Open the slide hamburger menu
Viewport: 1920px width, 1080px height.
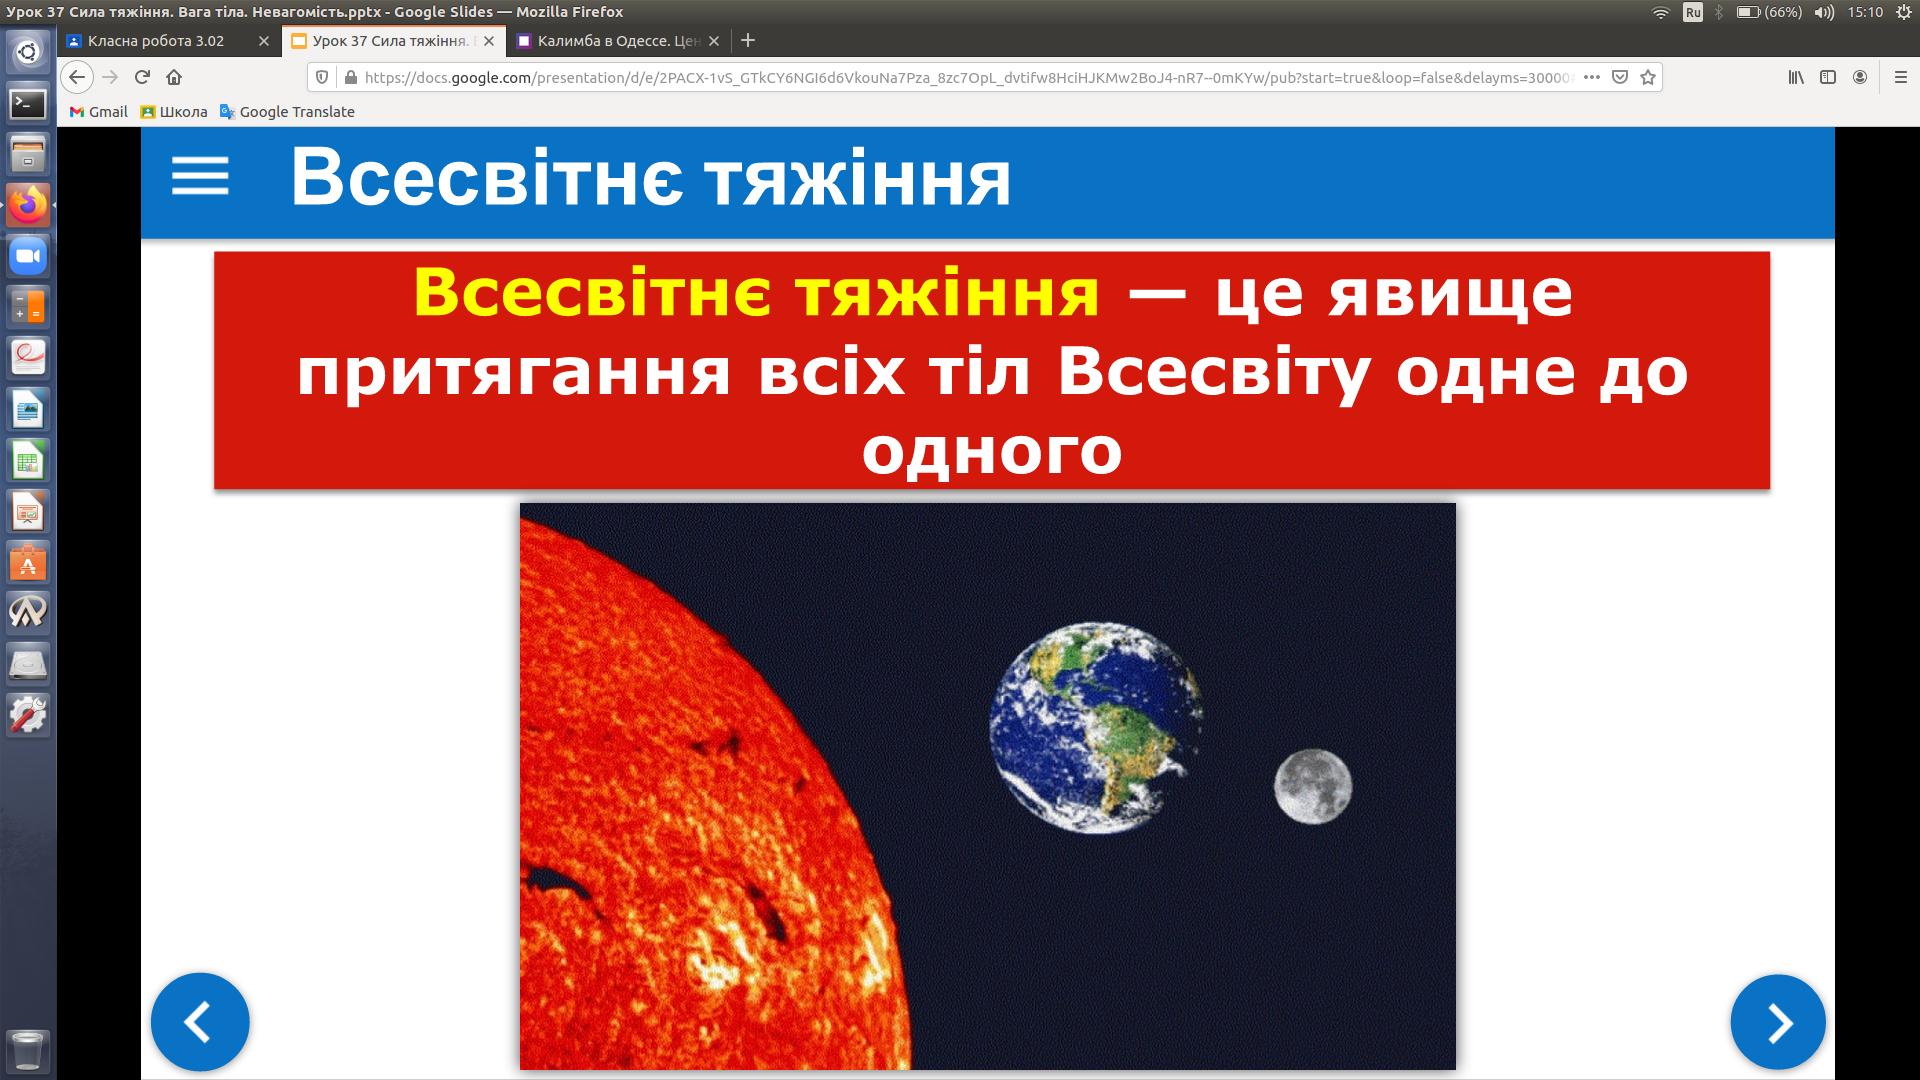pyautogui.click(x=200, y=177)
